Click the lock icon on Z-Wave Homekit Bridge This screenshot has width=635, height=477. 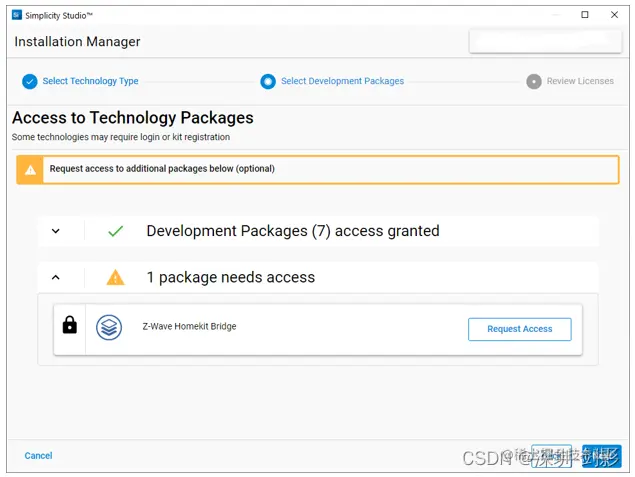coord(70,326)
